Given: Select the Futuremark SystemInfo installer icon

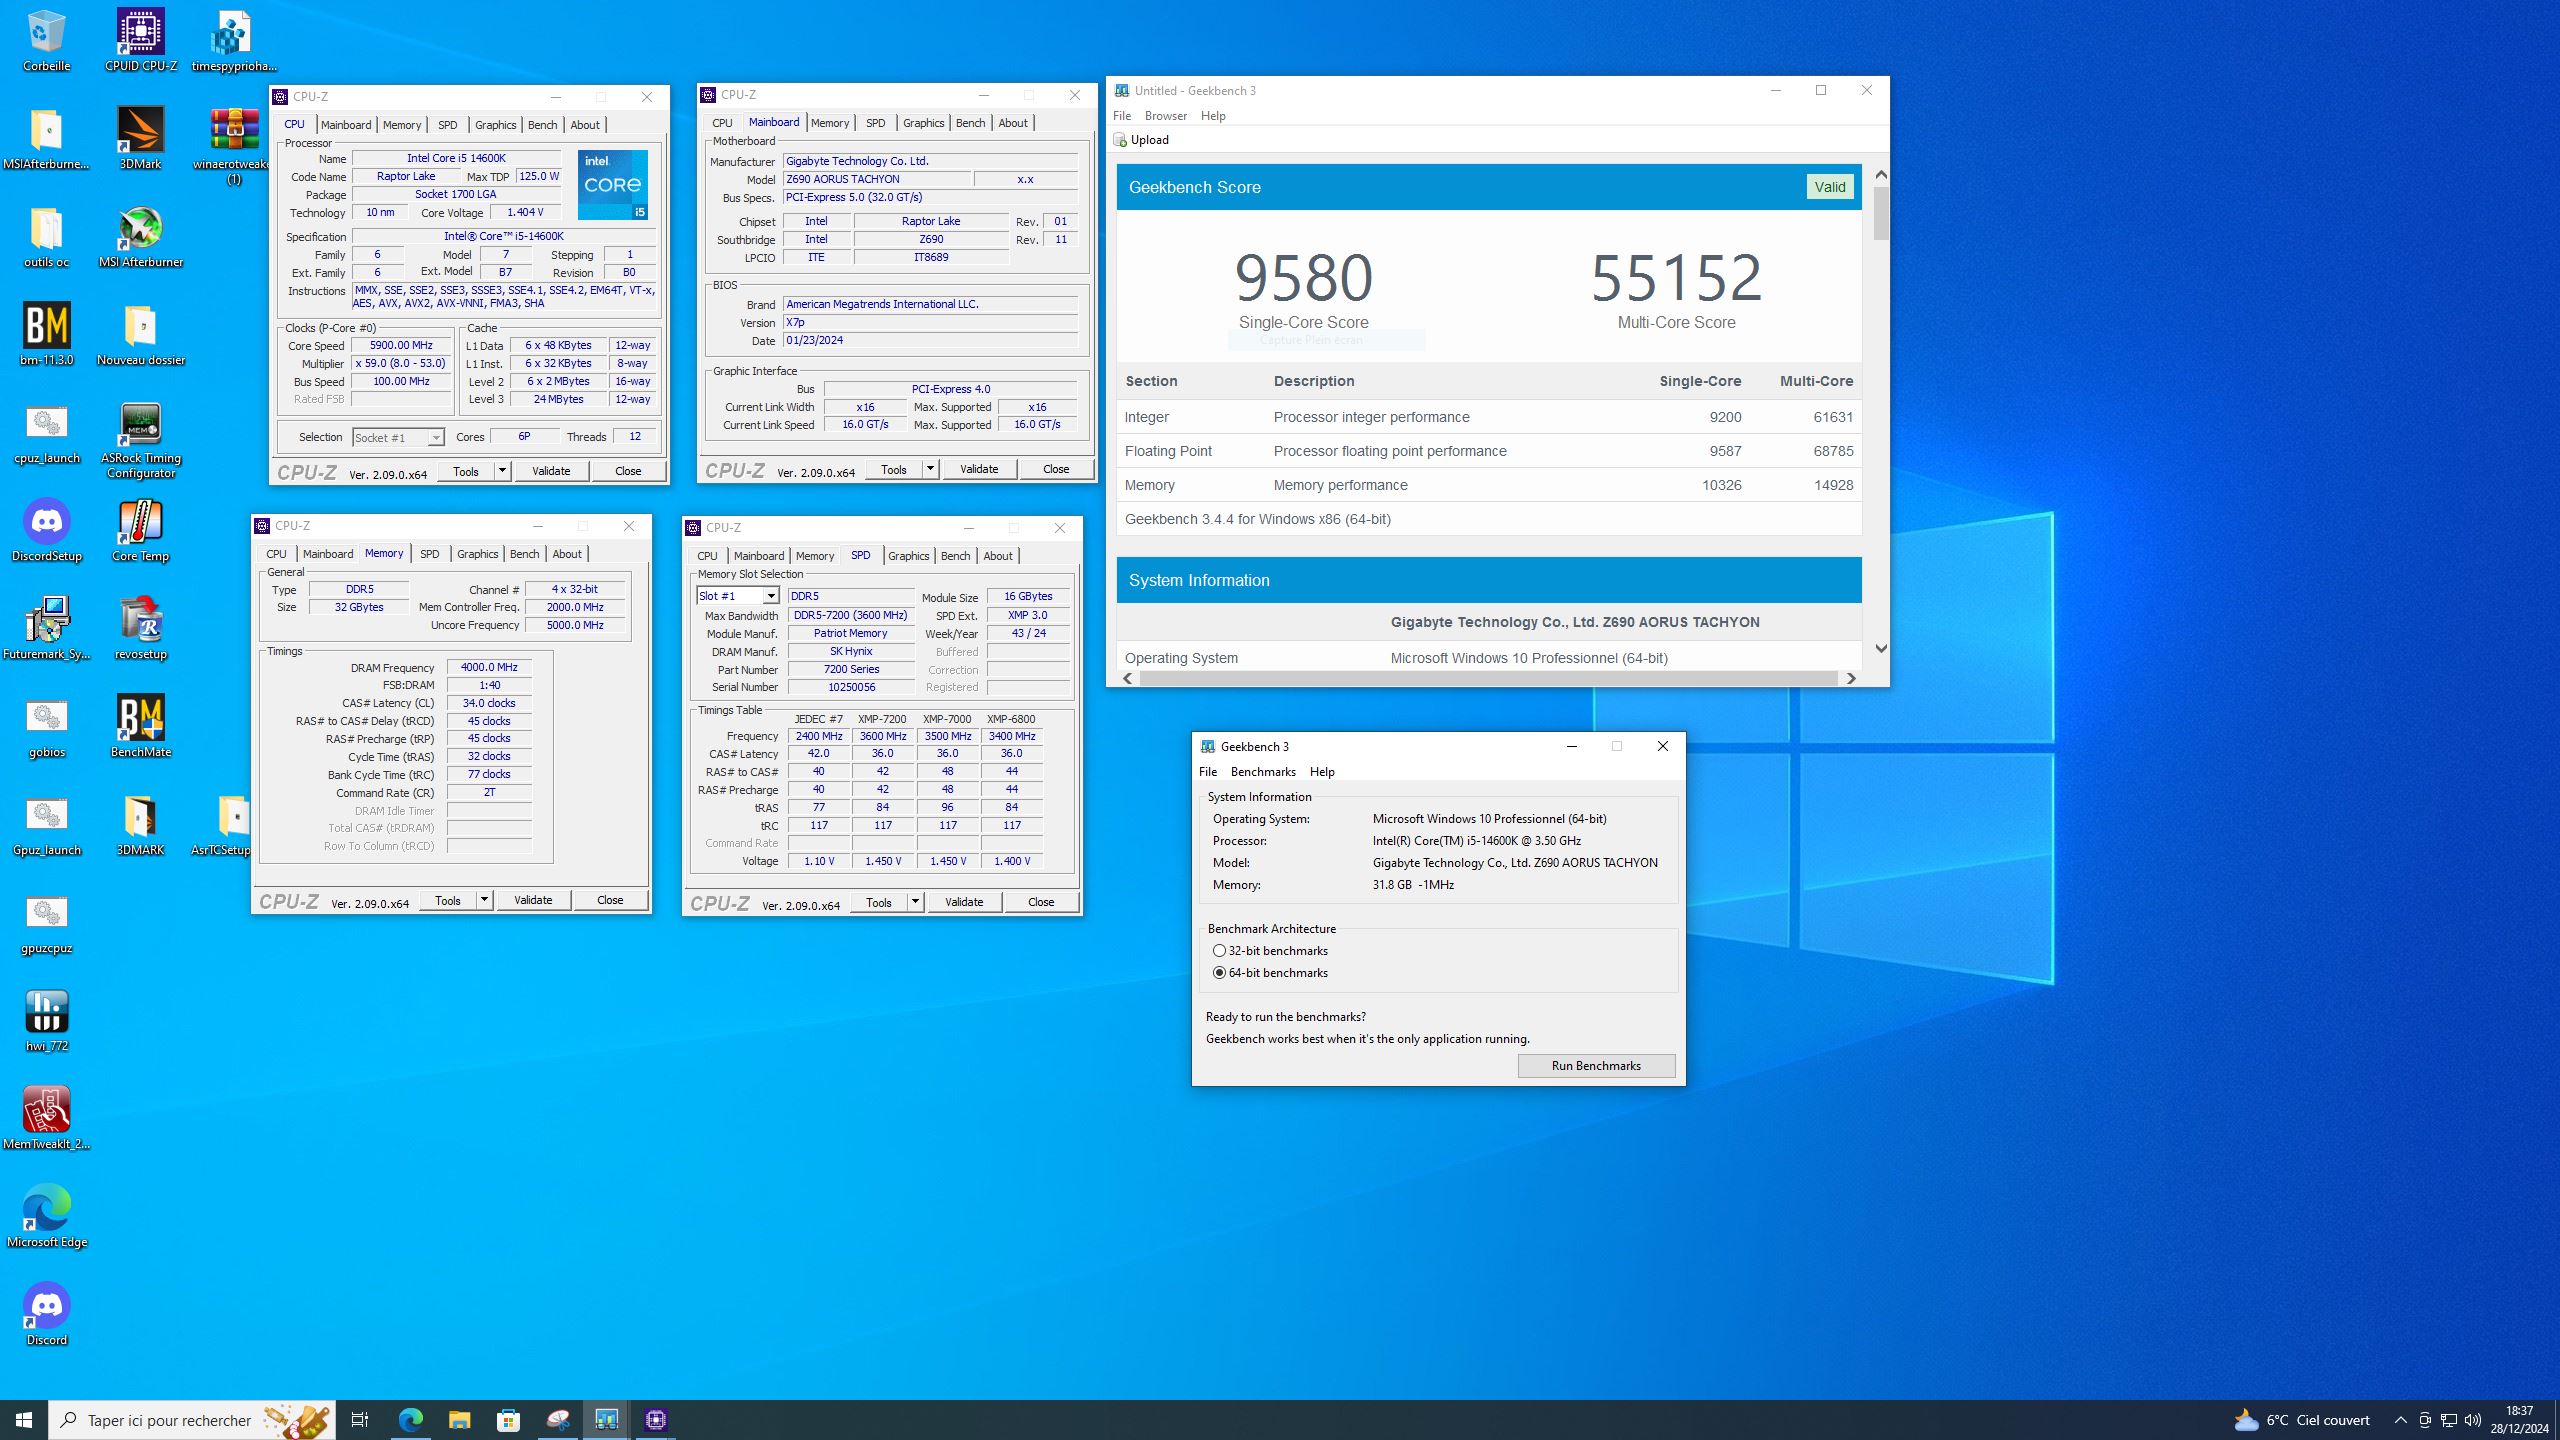Looking at the screenshot, I should (x=46, y=628).
